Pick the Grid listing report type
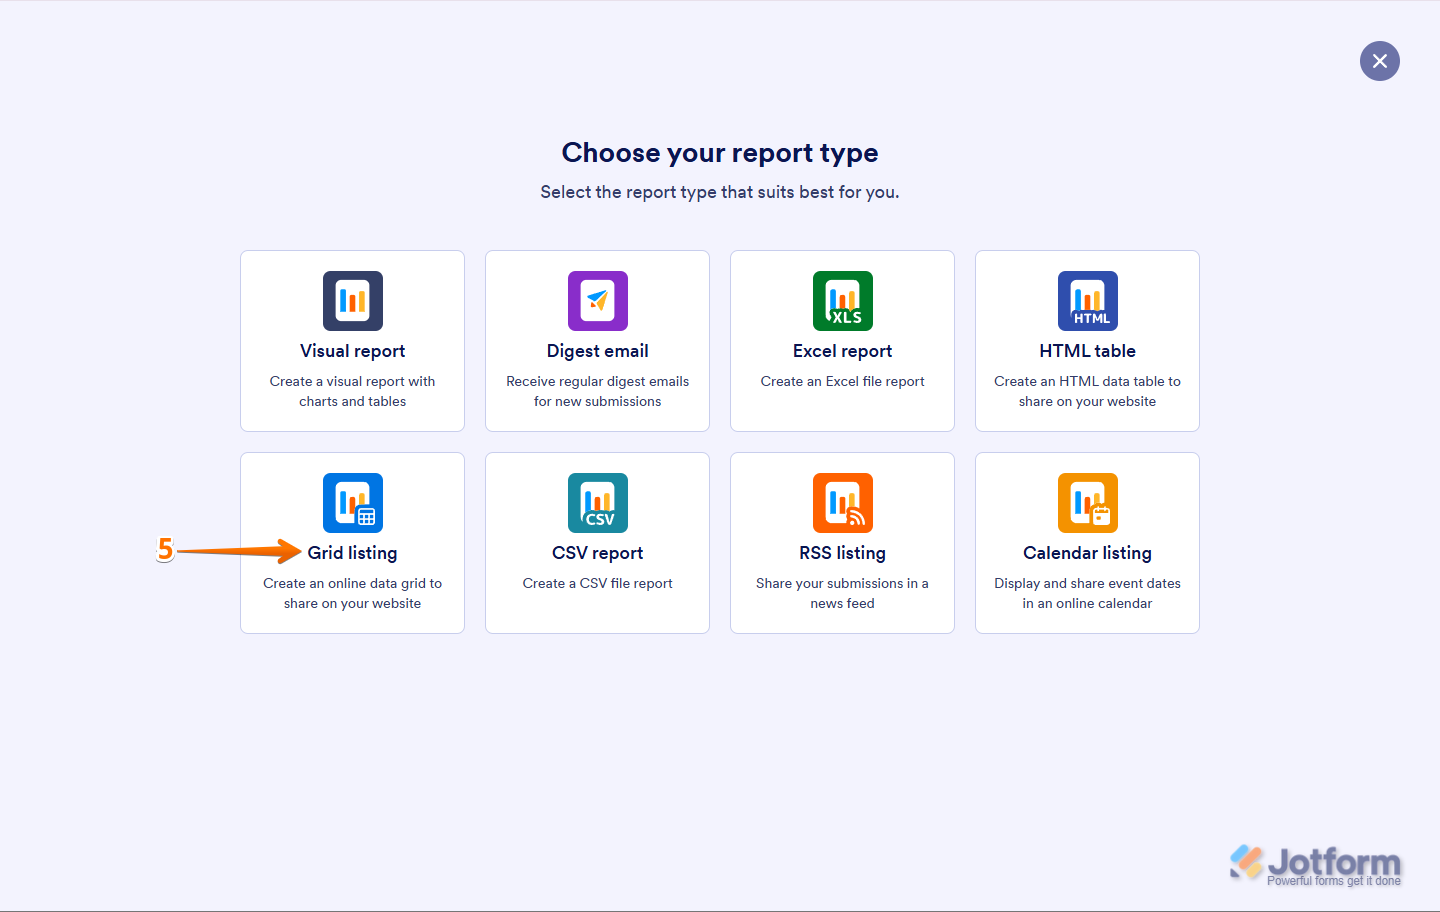Viewport: 1440px width, 912px height. [x=352, y=592]
